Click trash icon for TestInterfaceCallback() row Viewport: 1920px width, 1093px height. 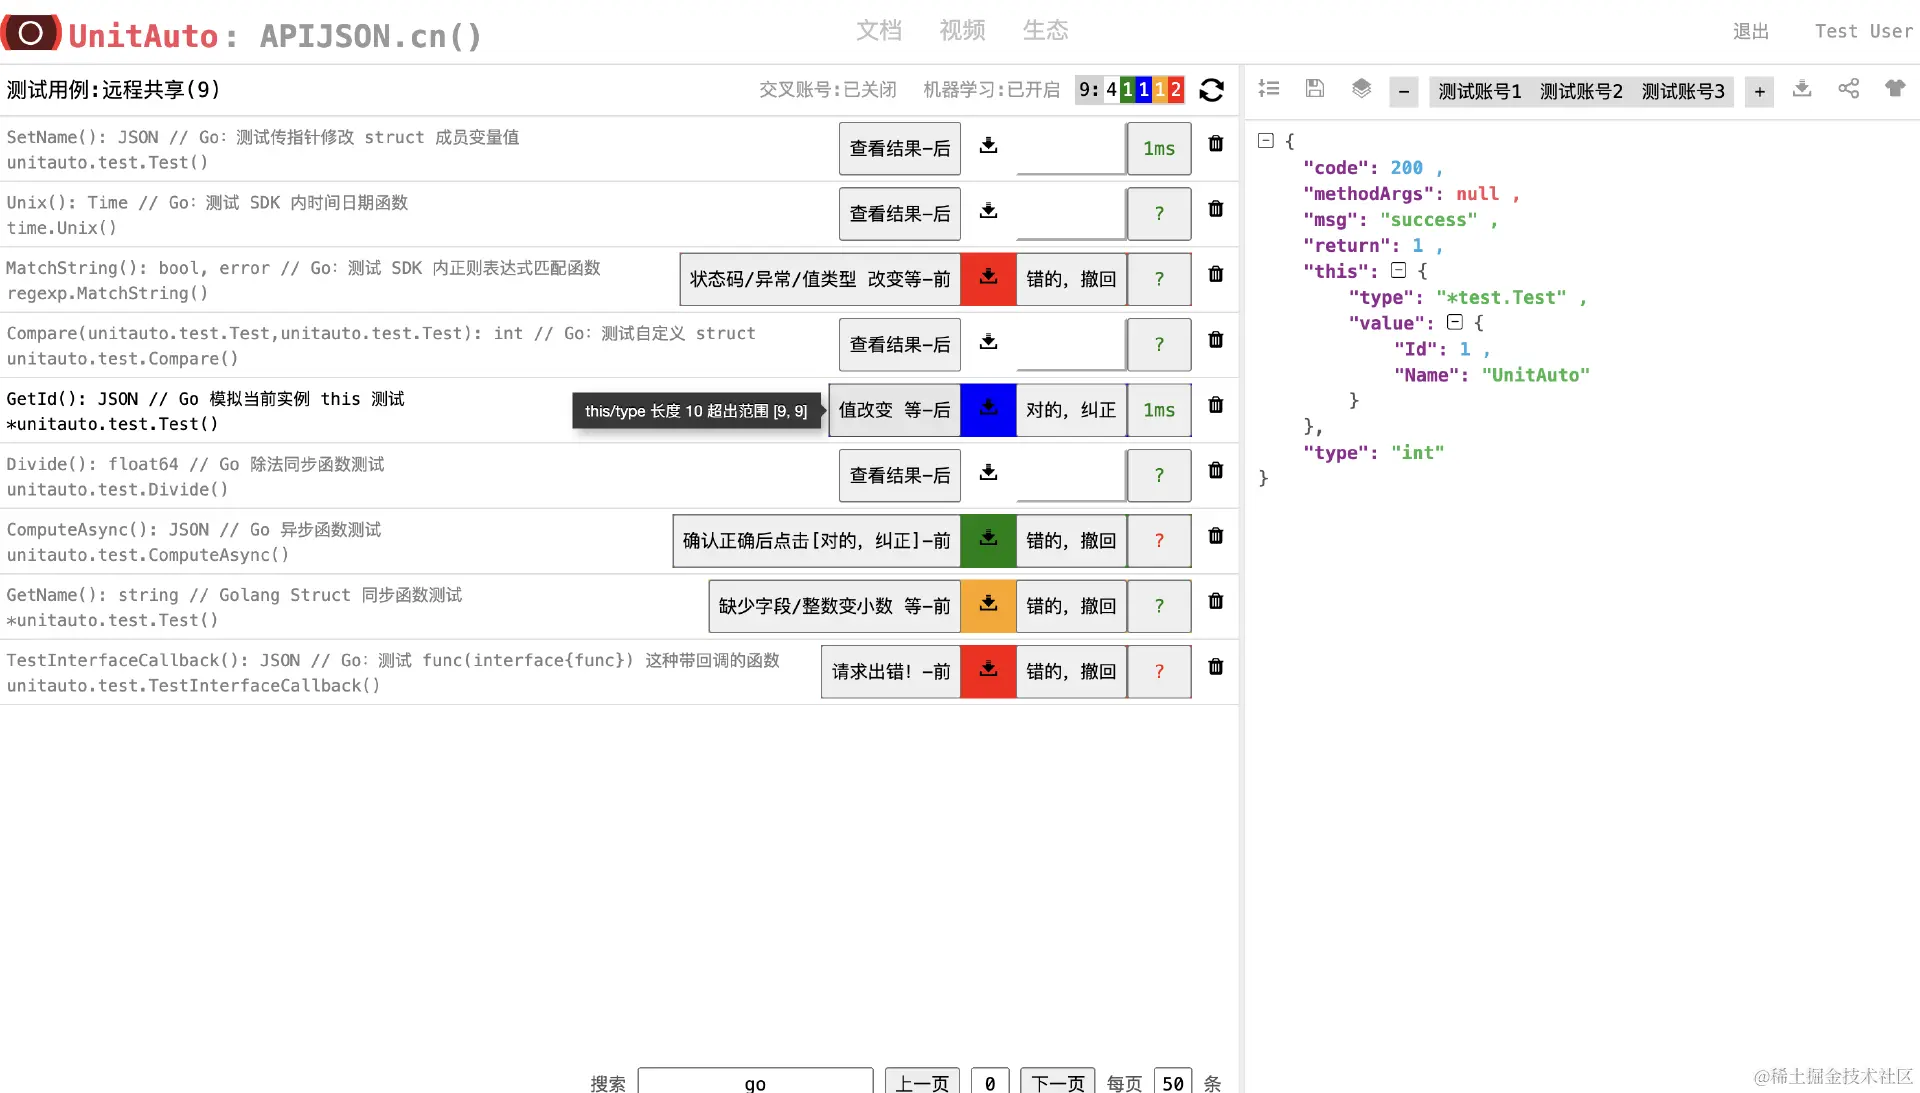tap(1215, 667)
